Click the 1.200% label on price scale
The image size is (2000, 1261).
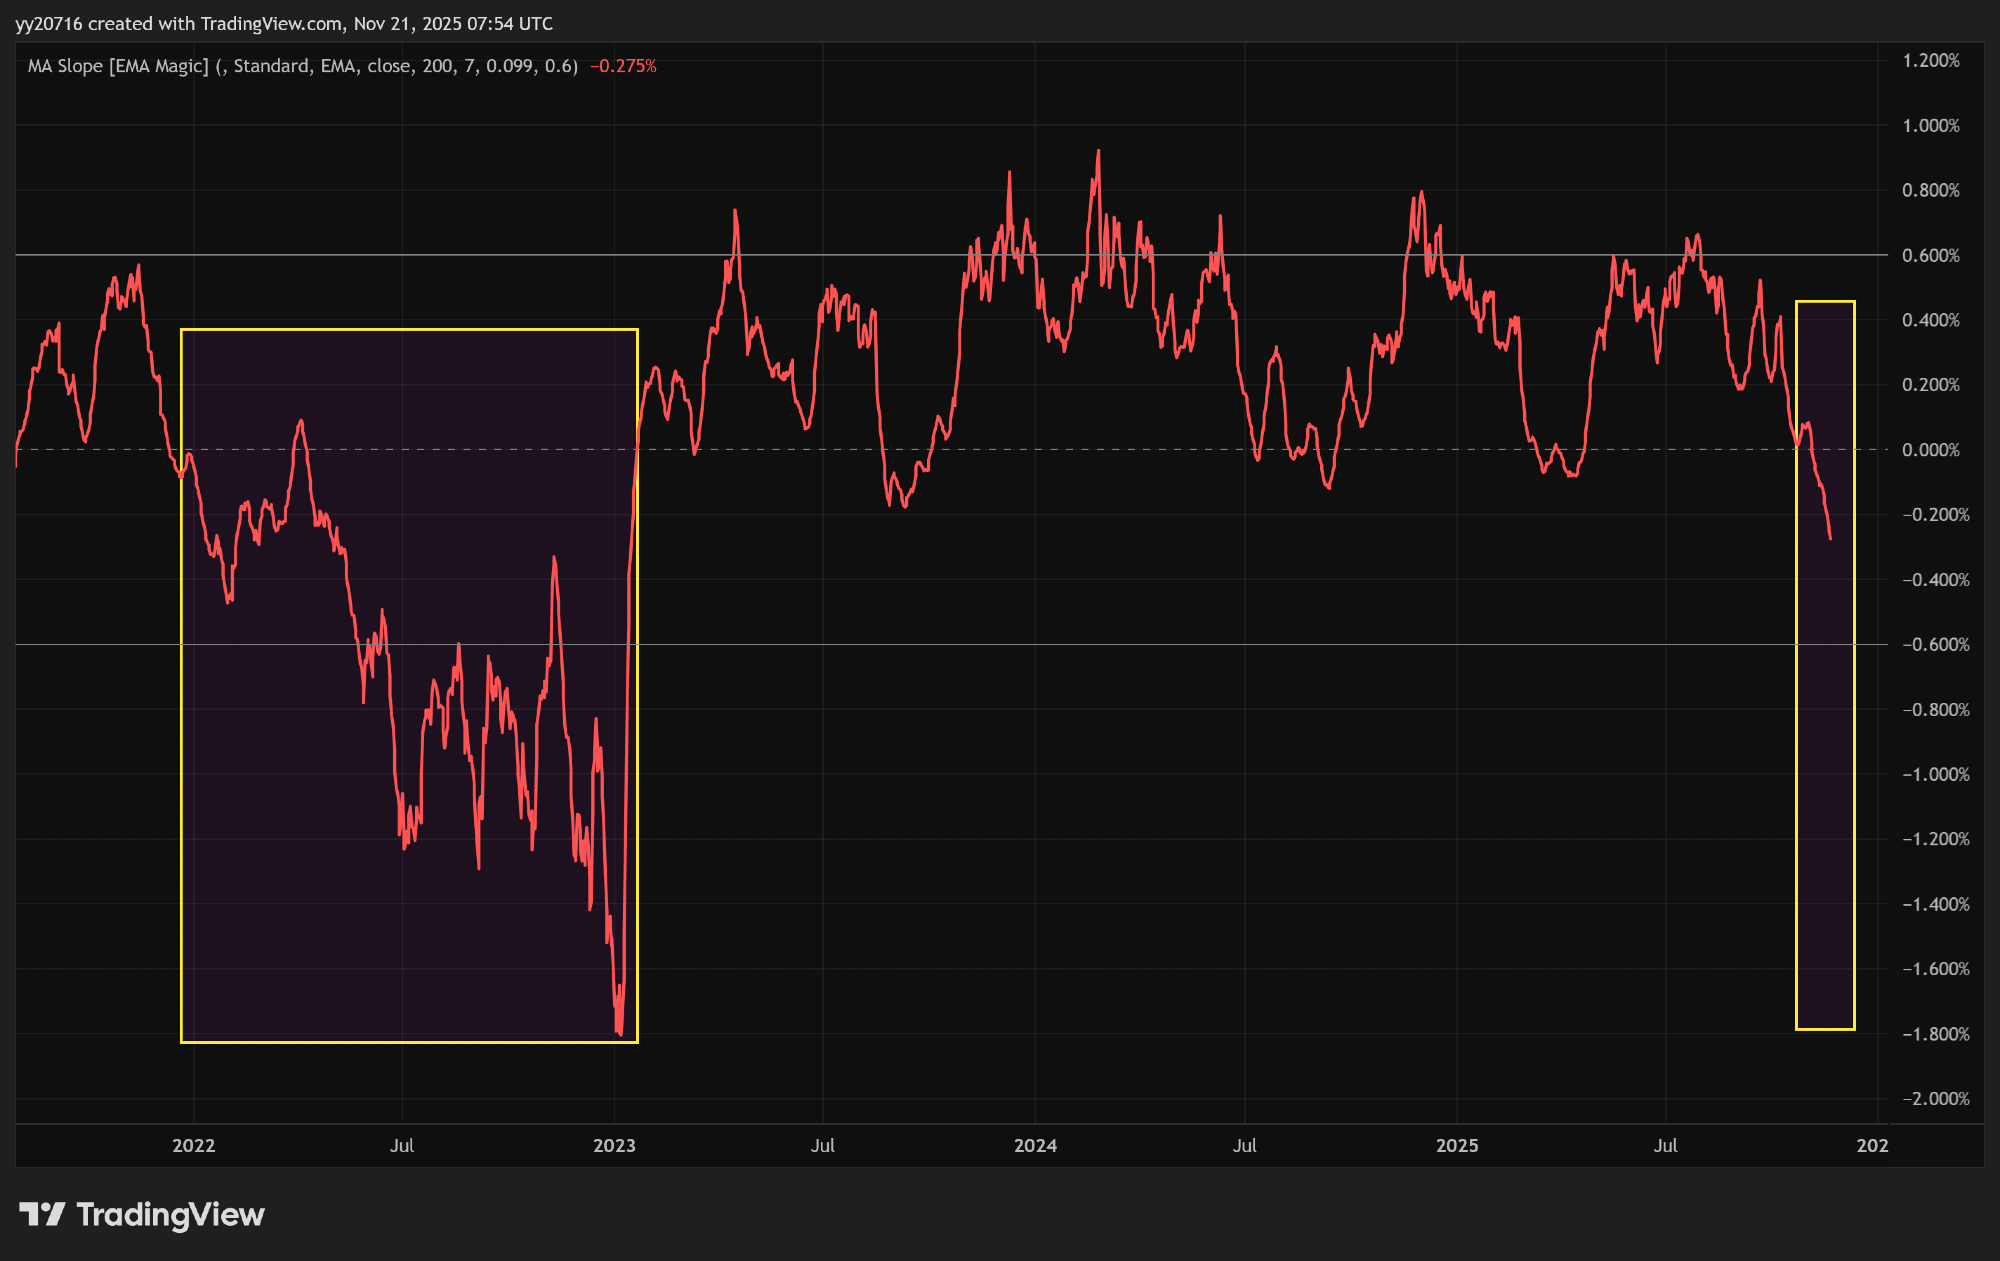(x=1930, y=61)
